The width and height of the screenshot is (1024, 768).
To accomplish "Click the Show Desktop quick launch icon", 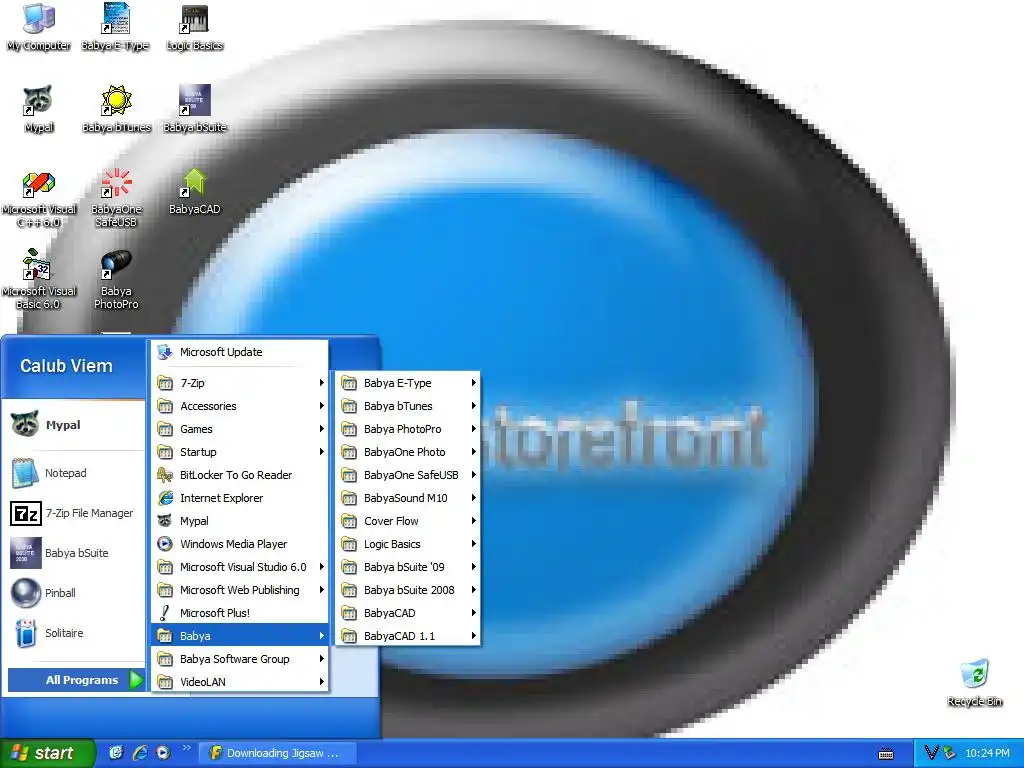I will [x=116, y=753].
